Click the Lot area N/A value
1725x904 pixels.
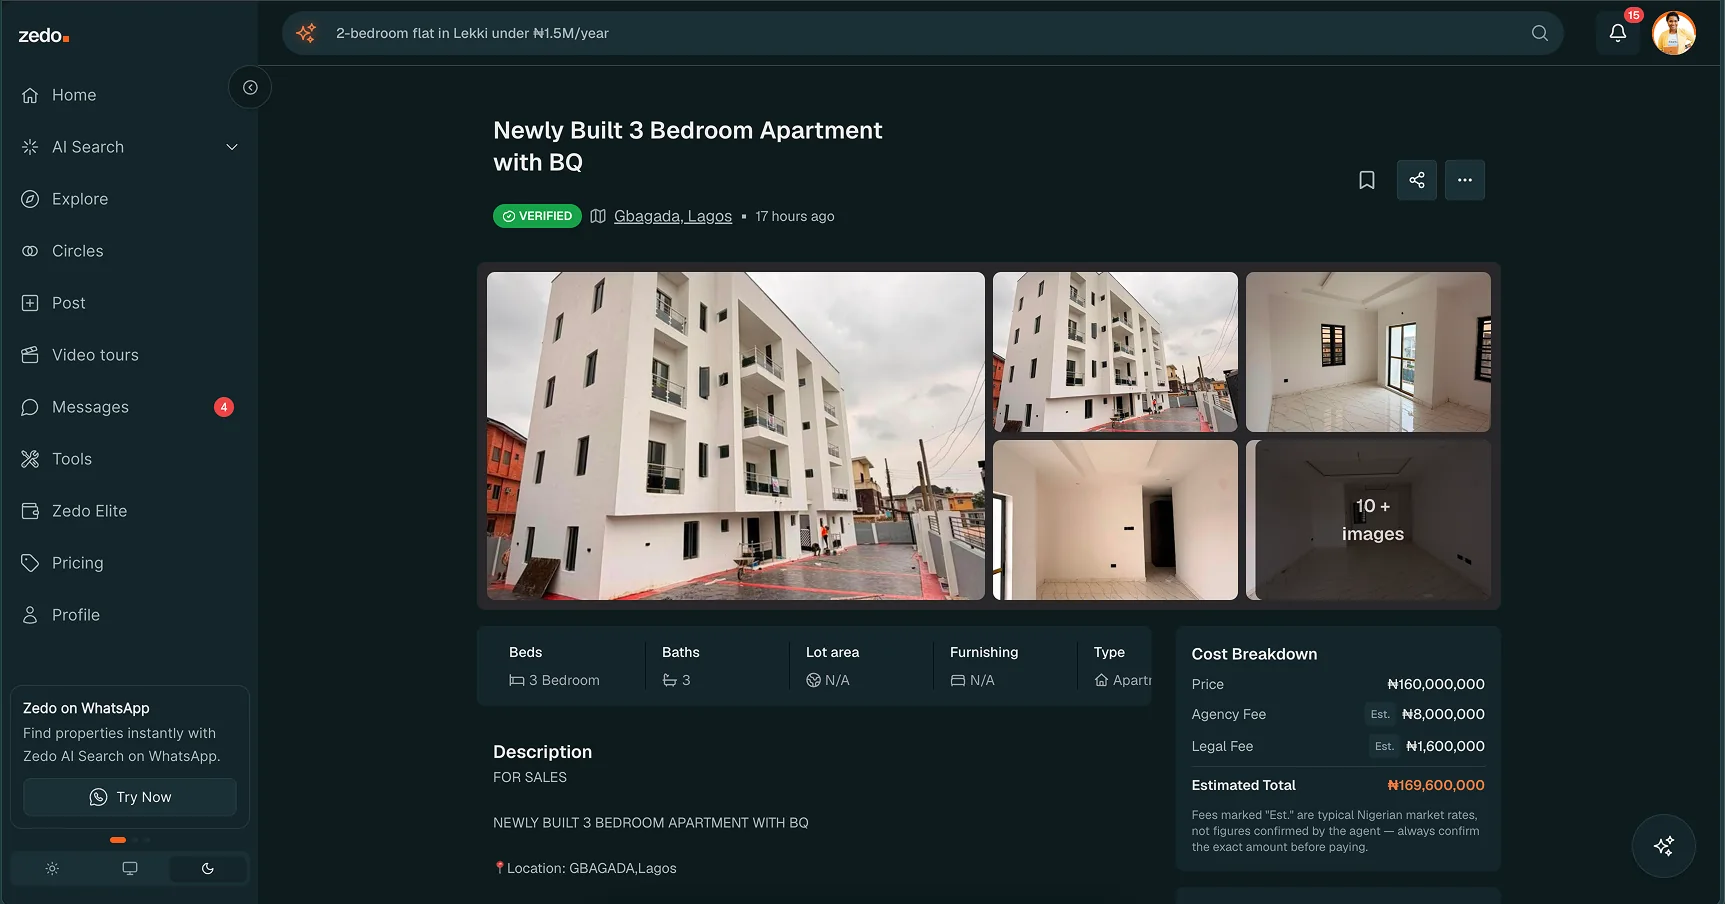click(x=828, y=680)
